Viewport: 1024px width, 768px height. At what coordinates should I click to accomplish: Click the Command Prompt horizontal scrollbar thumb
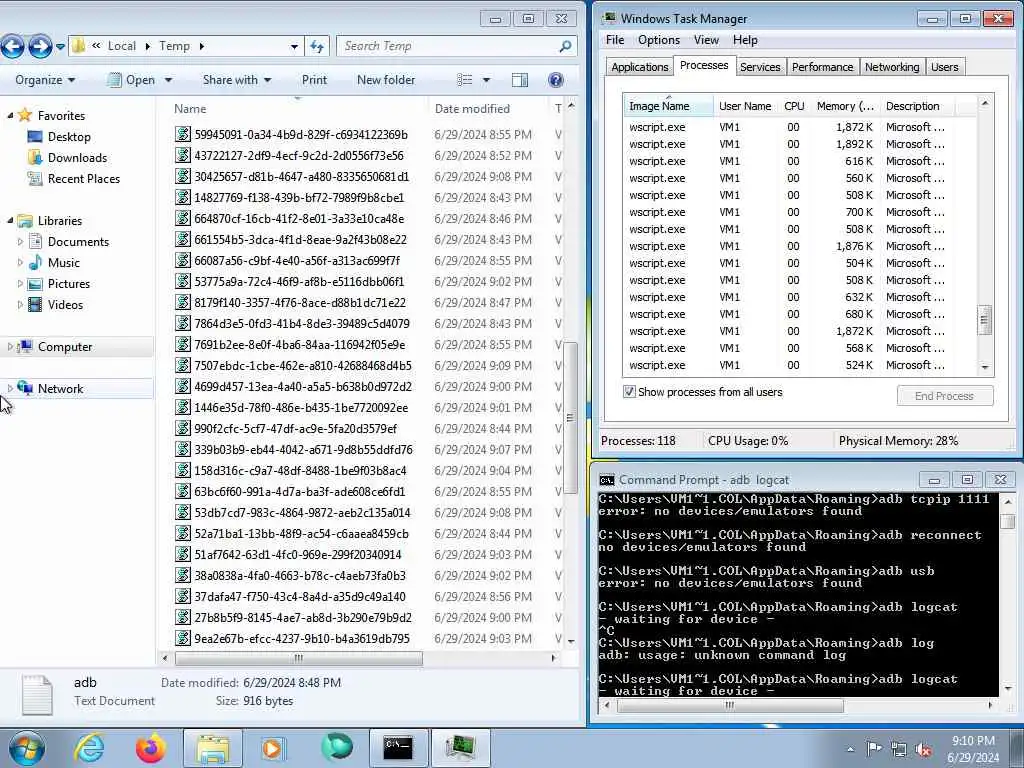coord(729,705)
